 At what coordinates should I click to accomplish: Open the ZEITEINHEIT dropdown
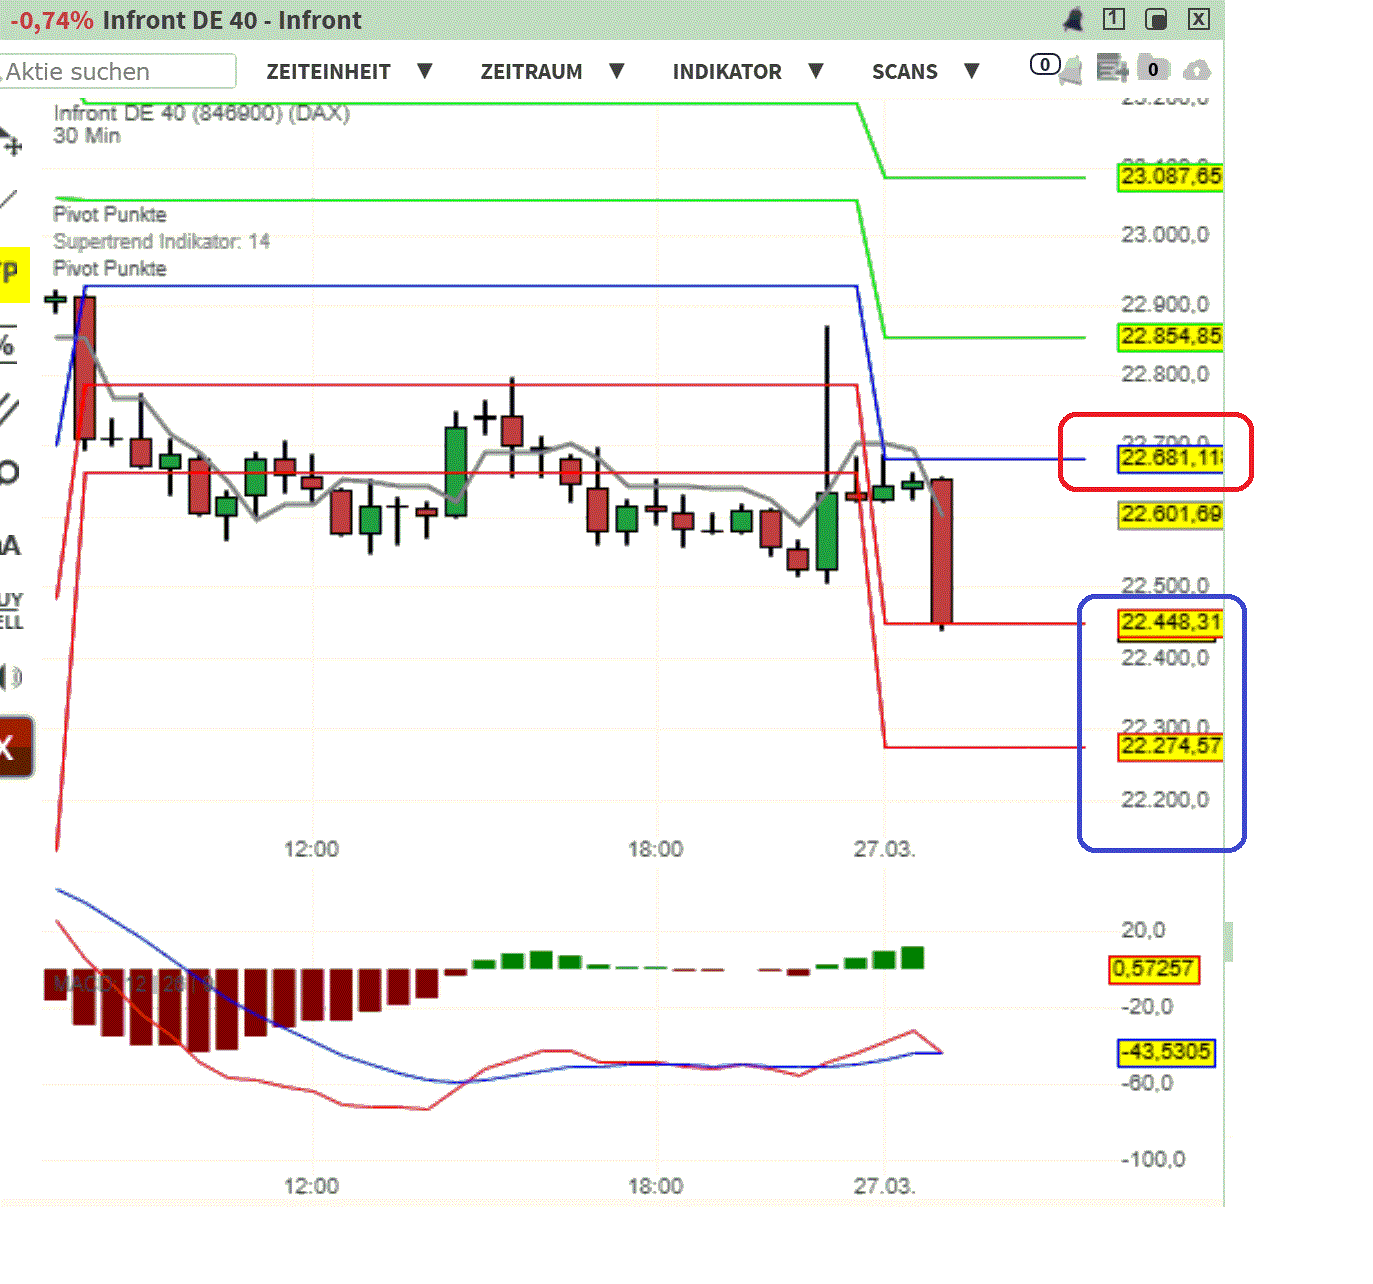click(x=328, y=71)
